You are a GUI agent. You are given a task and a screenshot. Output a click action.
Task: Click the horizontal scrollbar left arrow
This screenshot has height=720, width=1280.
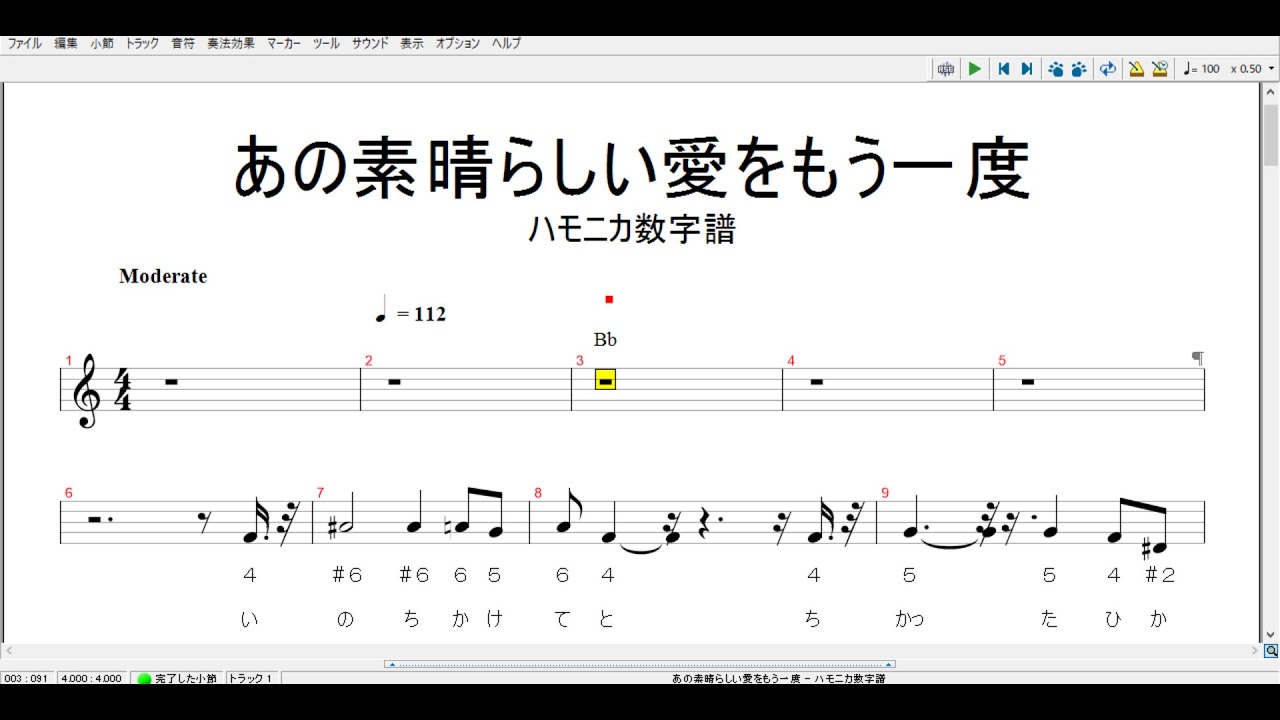[8, 651]
